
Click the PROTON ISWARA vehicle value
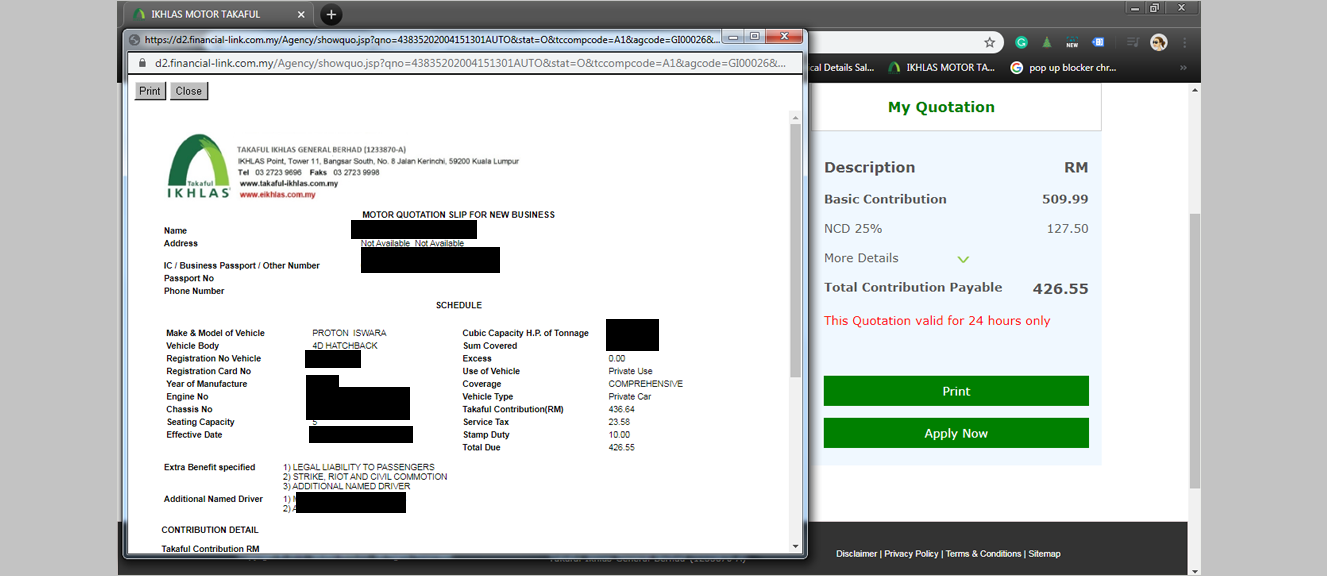pos(349,333)
